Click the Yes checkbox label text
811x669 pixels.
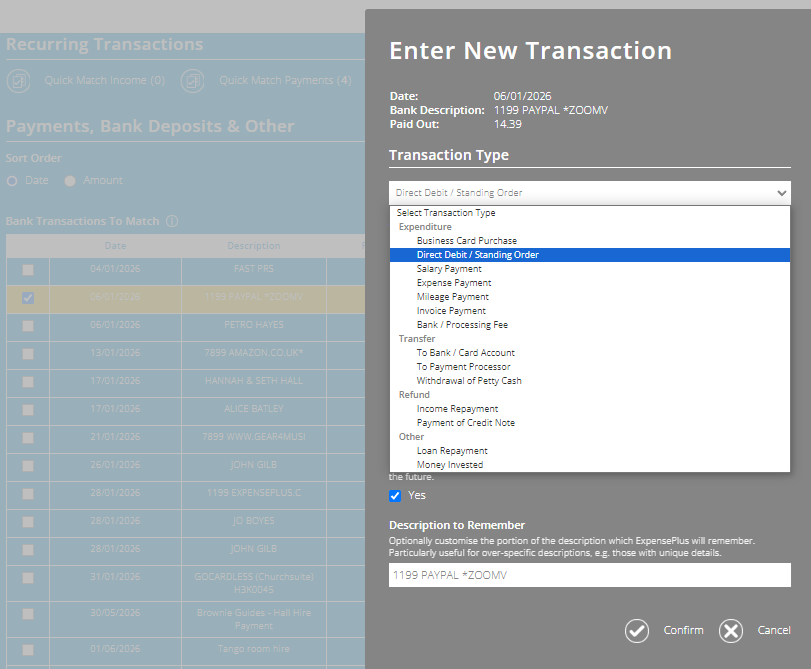[417, 496]
